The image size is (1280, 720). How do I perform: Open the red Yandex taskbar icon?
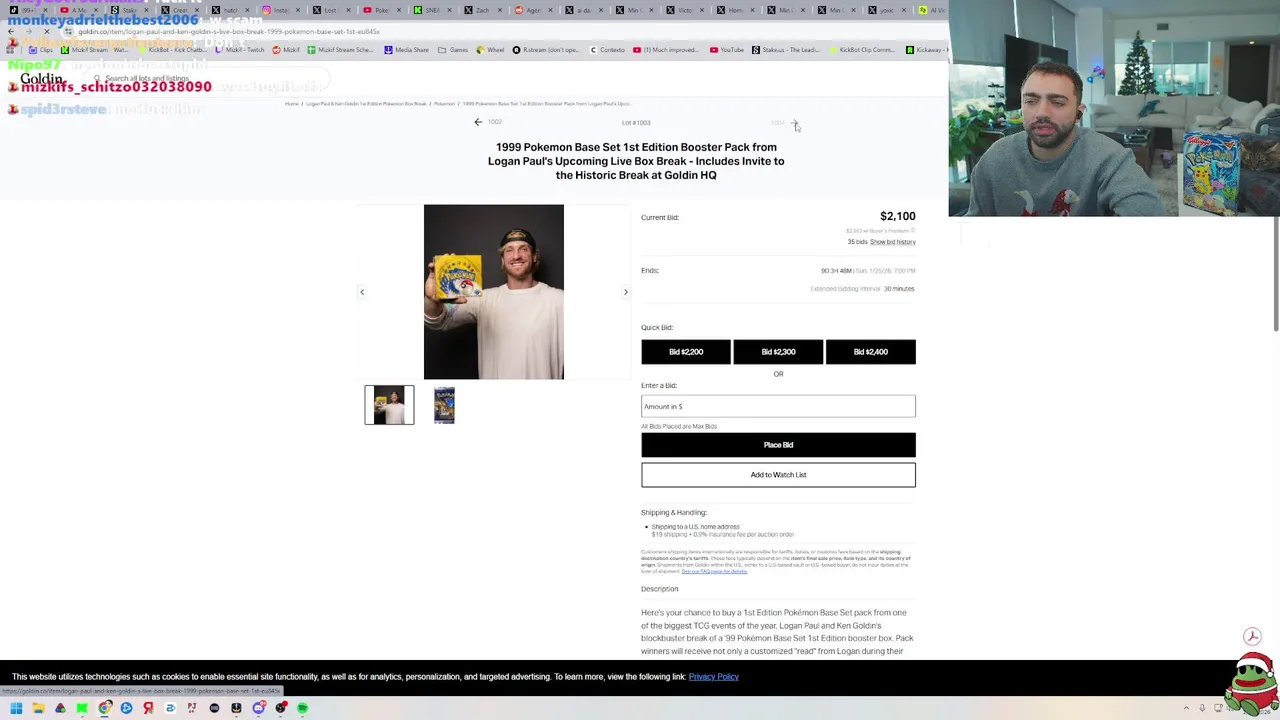(x=148, y=708)
